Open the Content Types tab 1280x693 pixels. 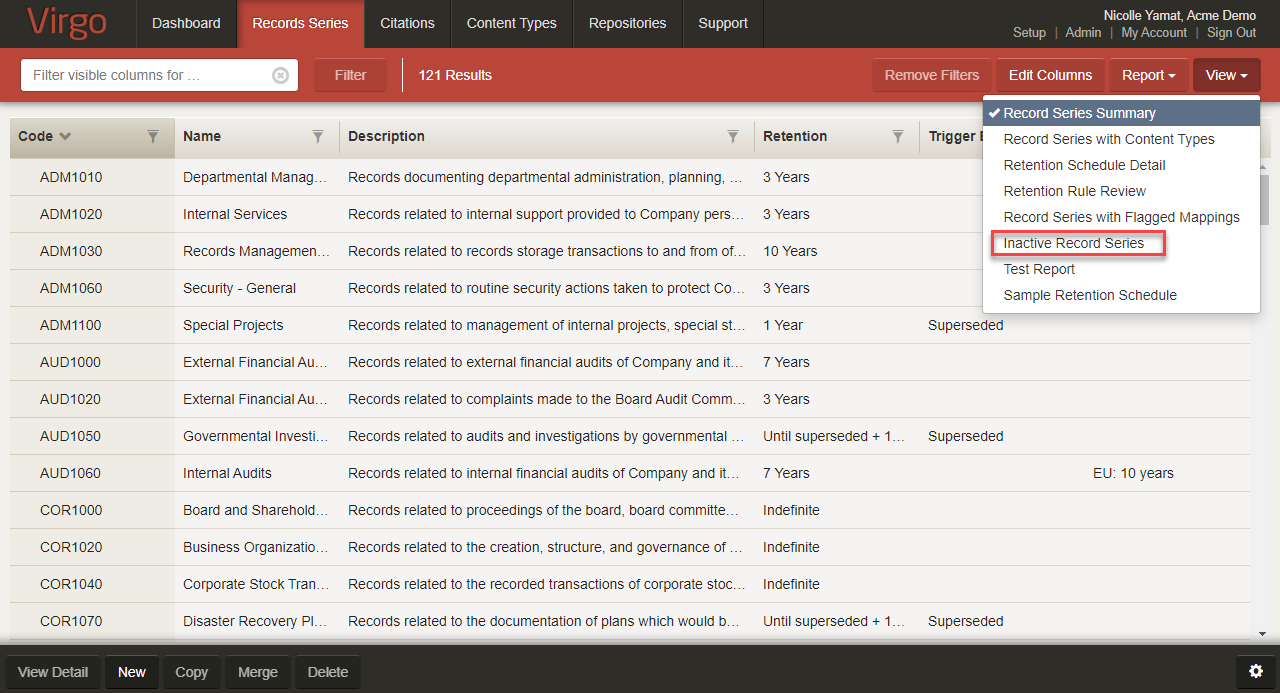[x=511, y=23]
